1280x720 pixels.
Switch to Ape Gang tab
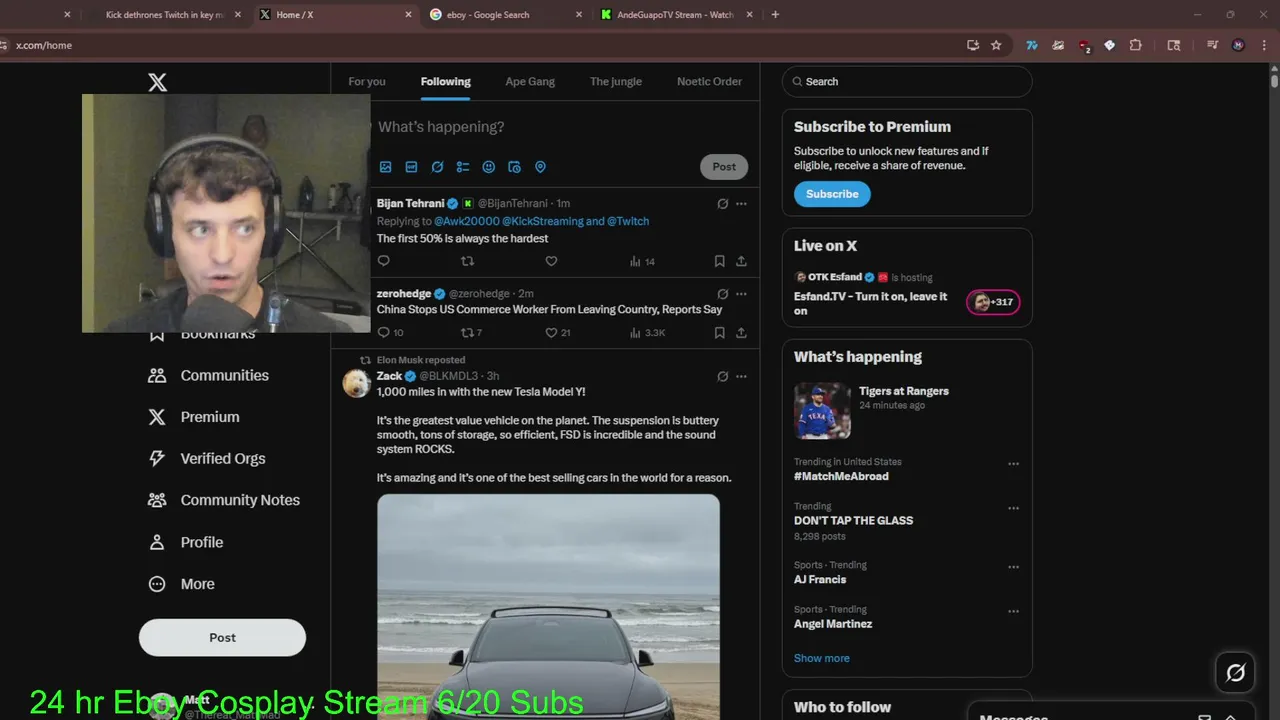(530, 82)
